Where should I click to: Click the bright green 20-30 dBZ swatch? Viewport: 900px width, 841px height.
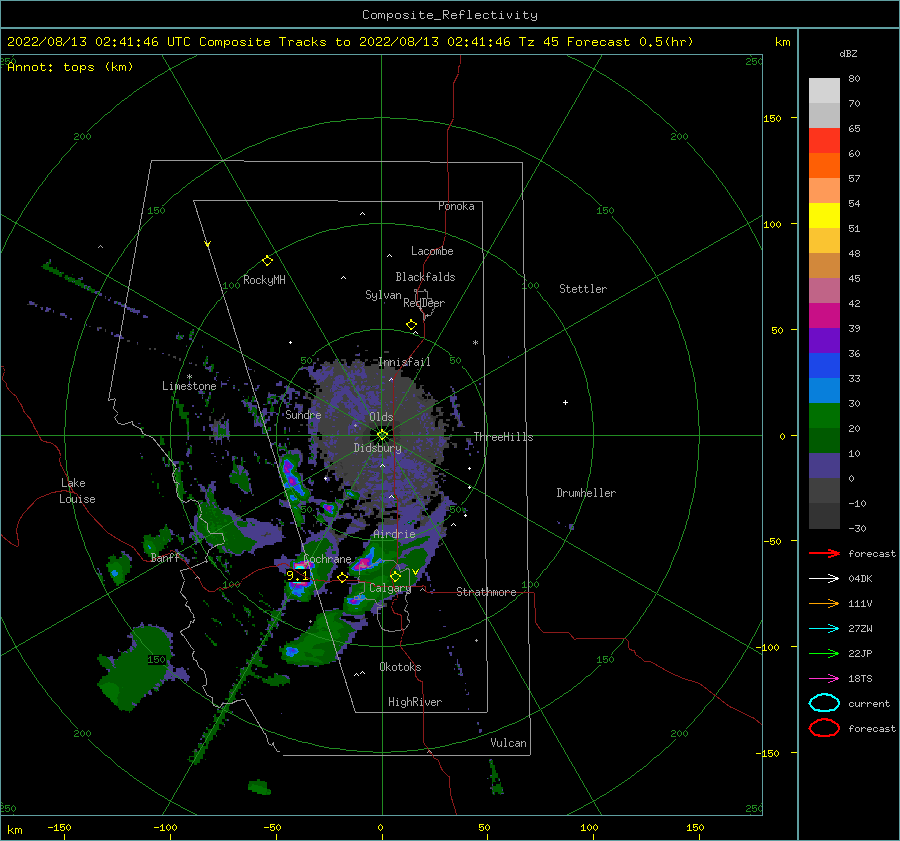click(824, 416)
